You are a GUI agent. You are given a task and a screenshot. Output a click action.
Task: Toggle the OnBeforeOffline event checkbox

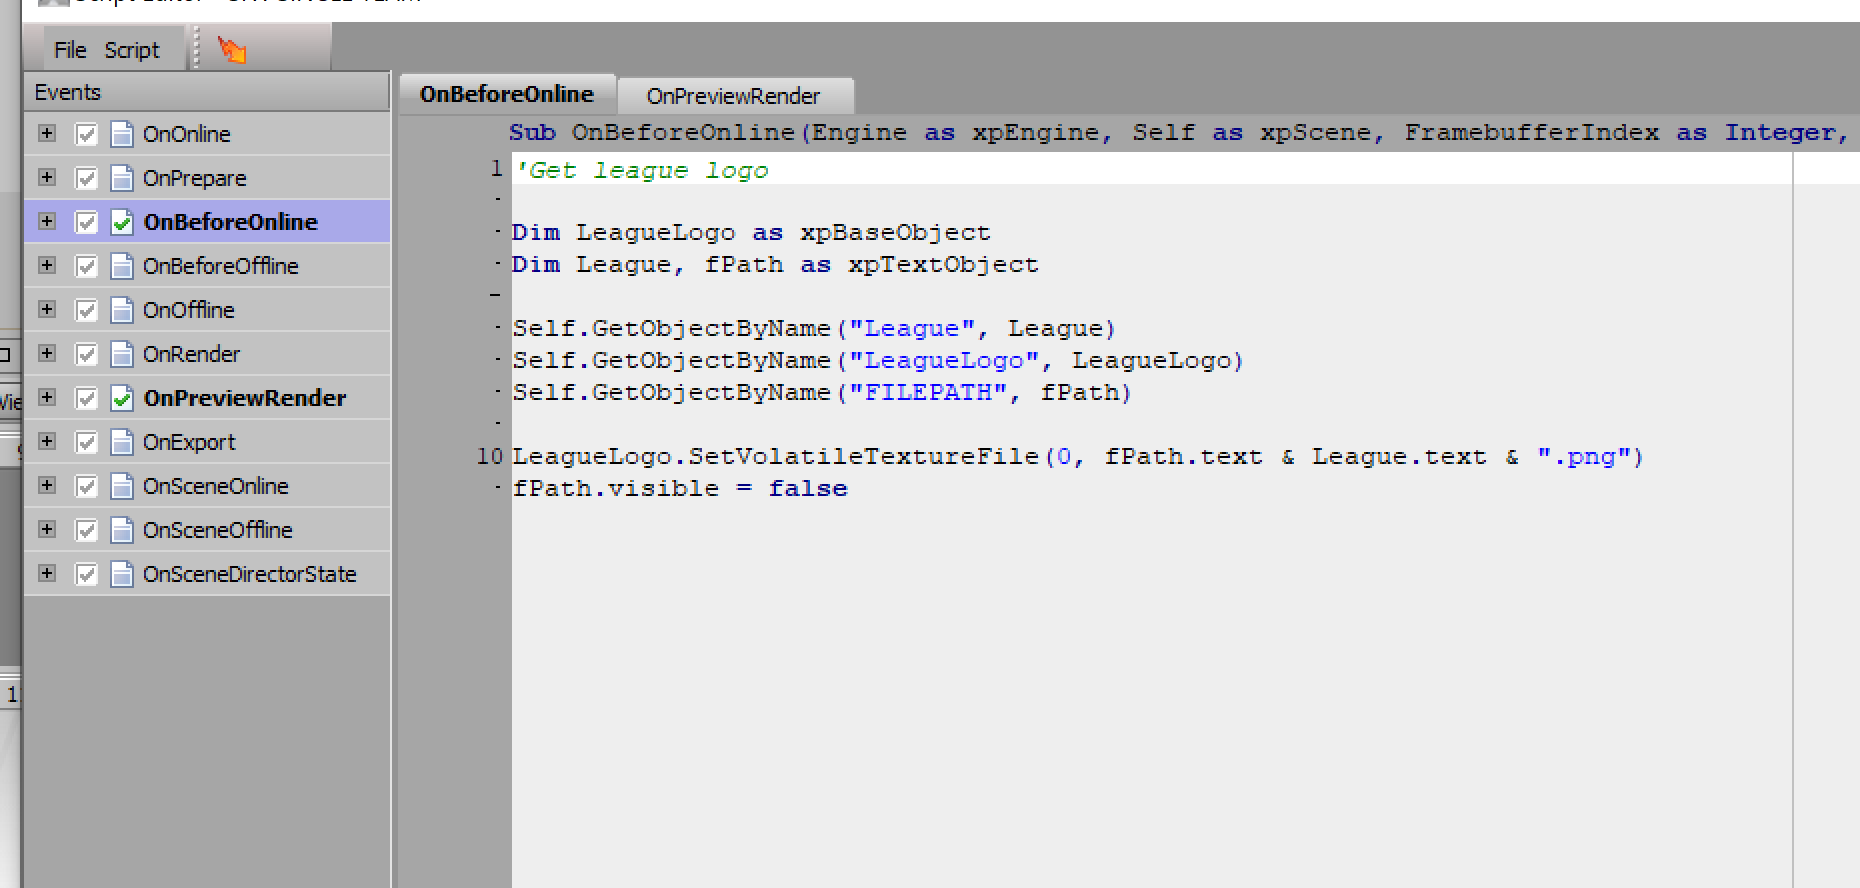(86, 266)
